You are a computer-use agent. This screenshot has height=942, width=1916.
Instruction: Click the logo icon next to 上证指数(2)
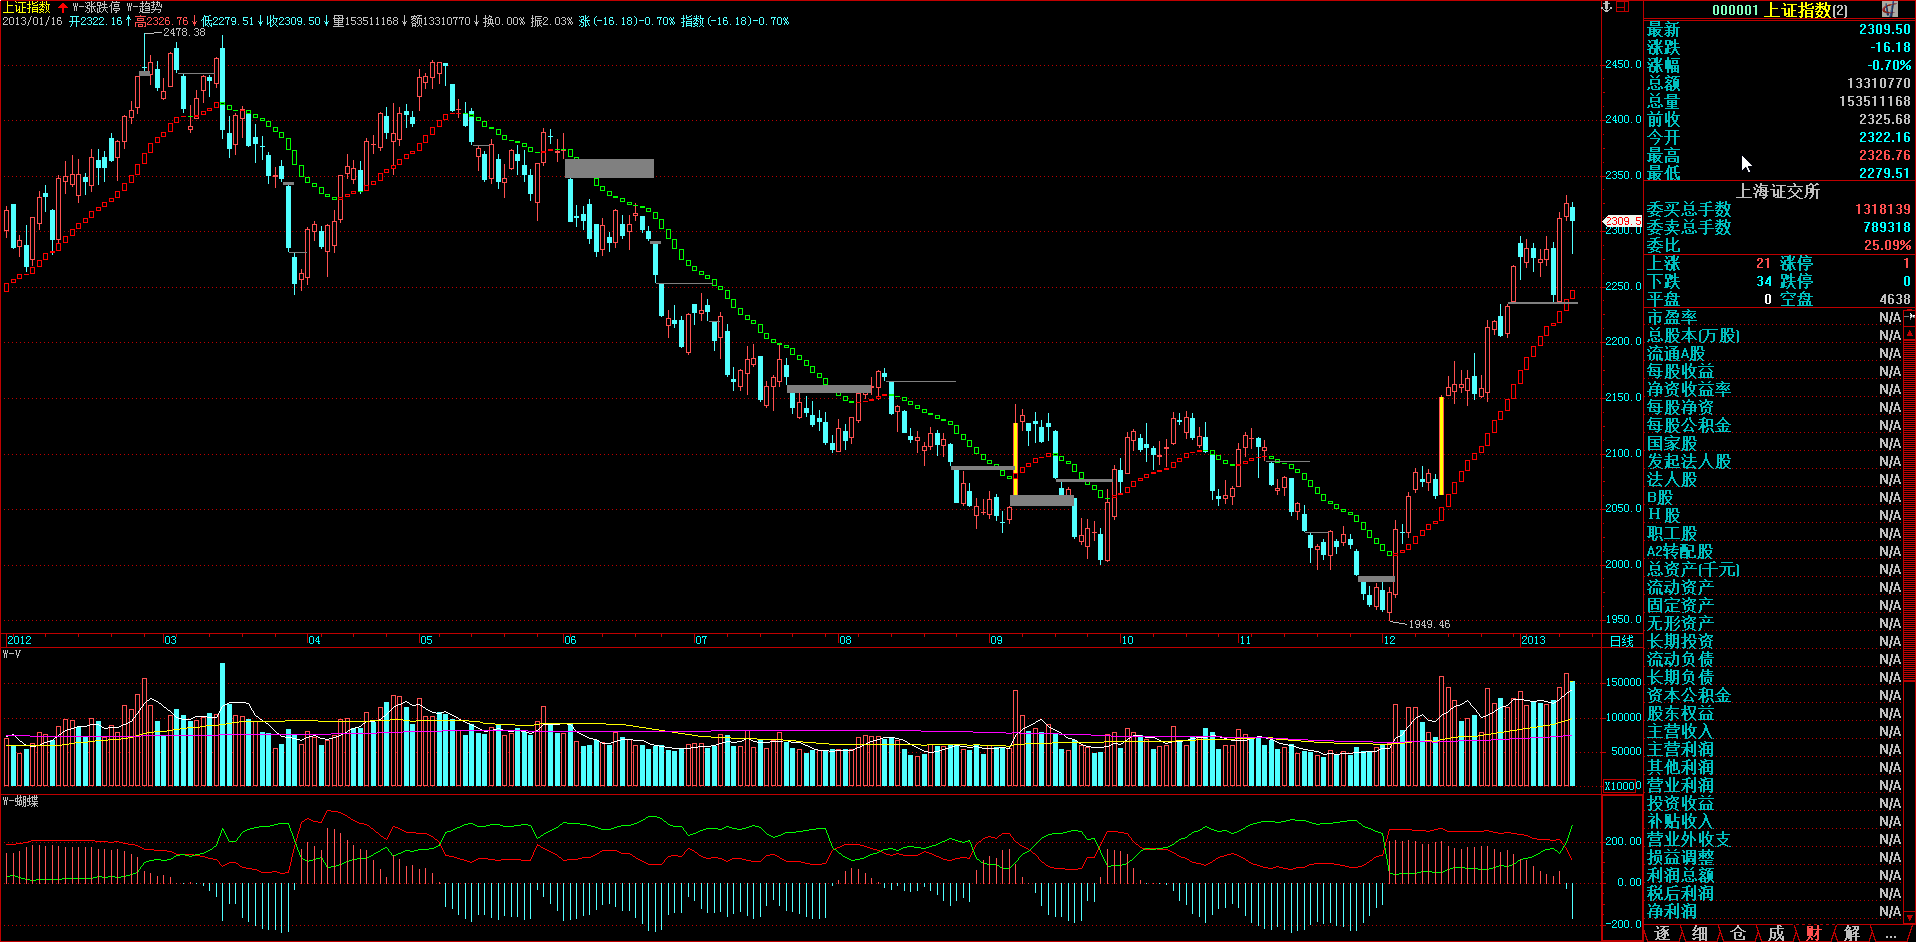(1889, 9)
